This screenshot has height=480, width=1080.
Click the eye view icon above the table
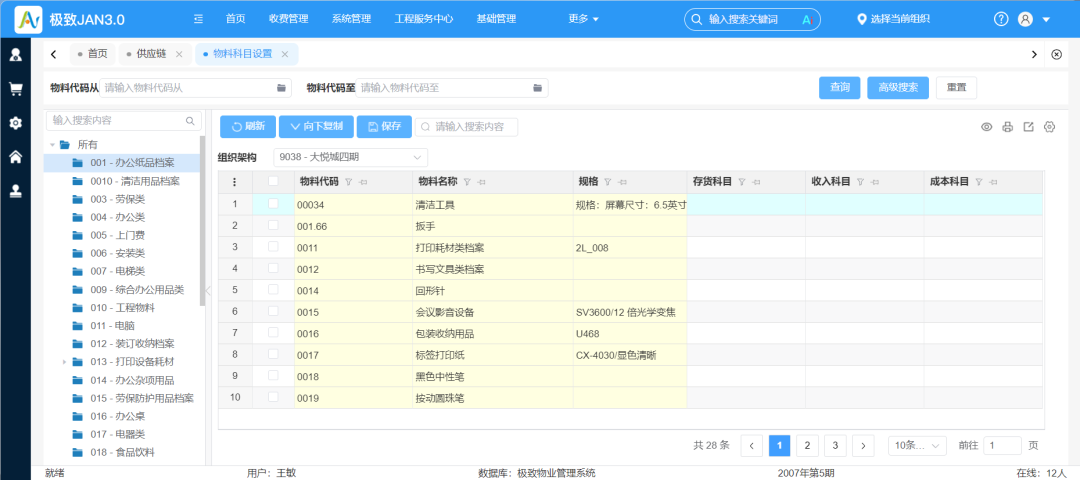[987, 127]
